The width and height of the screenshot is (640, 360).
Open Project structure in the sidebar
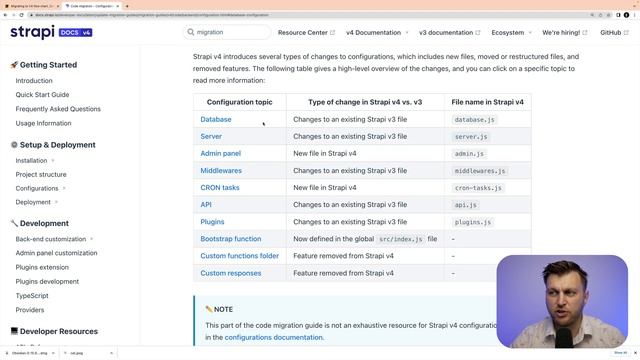[41, 174]
